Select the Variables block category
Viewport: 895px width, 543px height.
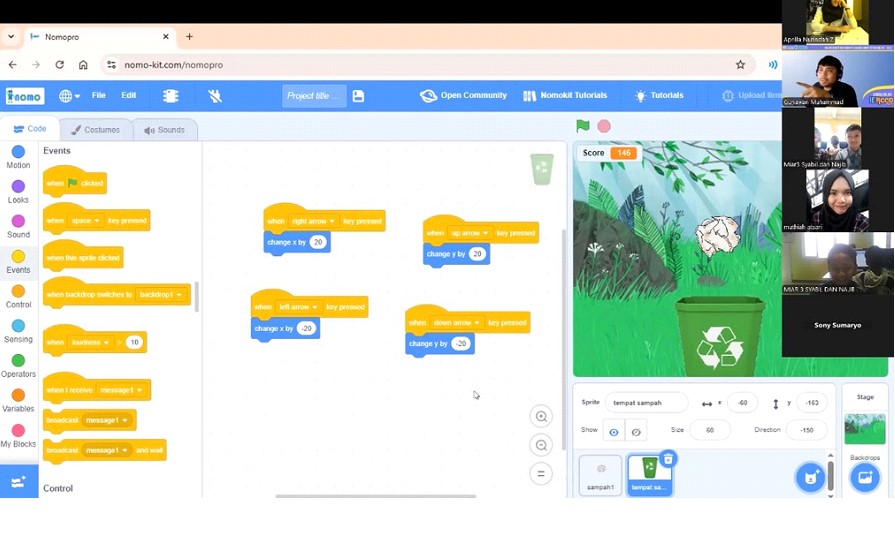[18, 401]
